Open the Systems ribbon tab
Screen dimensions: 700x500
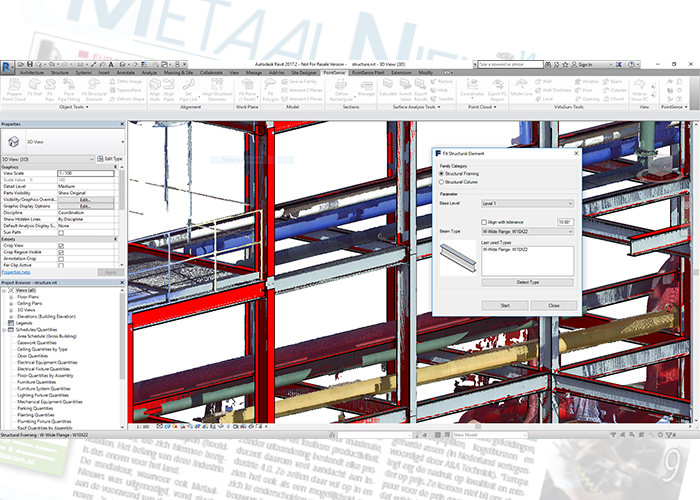83,72
